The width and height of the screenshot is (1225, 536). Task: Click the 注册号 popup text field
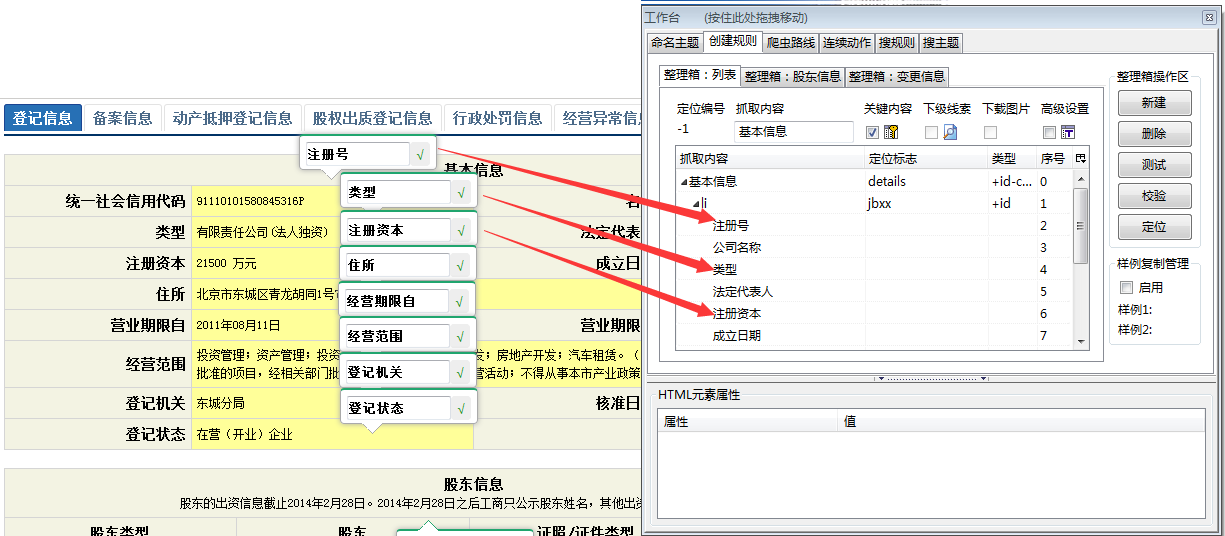[356, 155]
